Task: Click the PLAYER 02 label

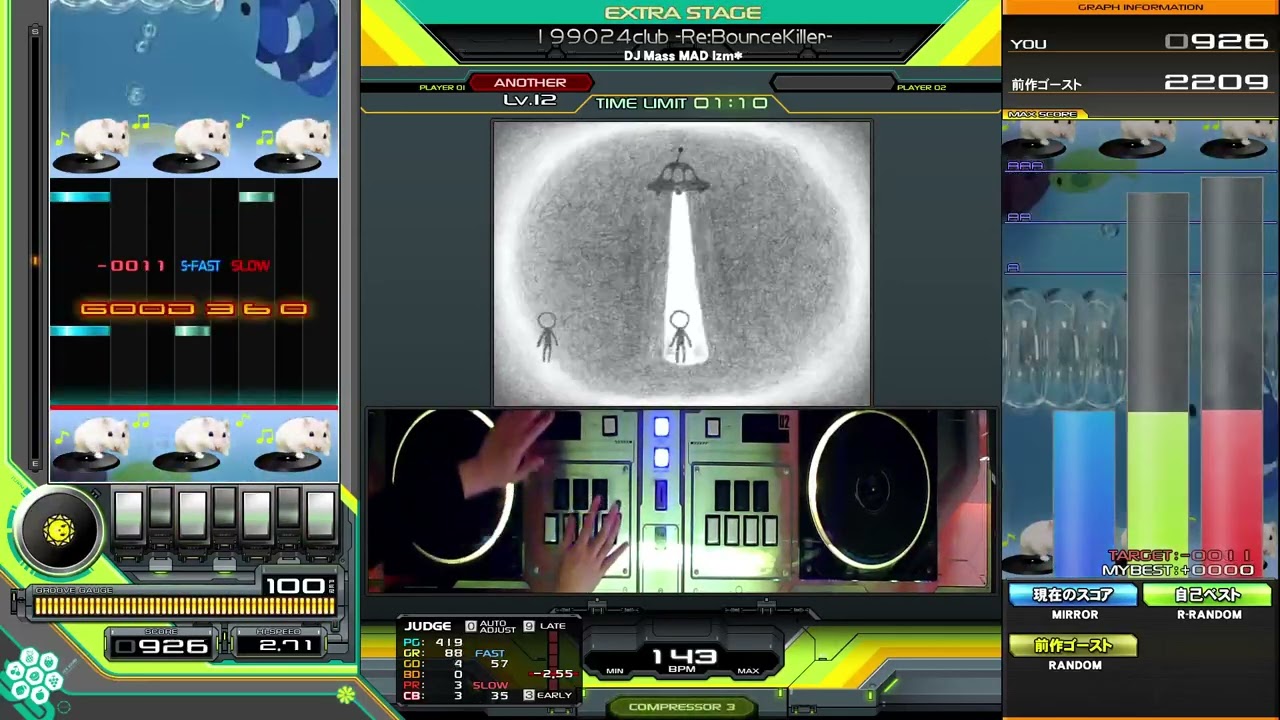Action: coord(921,88)
